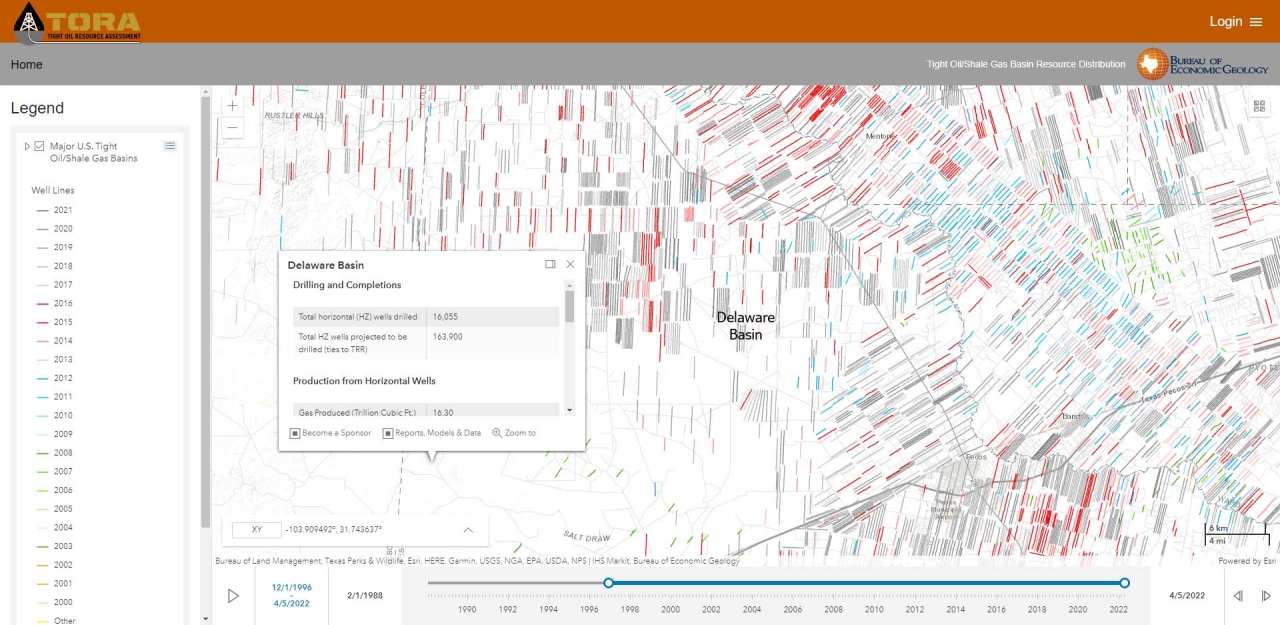Screen dimensions: 1280x625
Task: Click the 2/1/1988 minimum date label
Action: pyautogui.click(x=367, y=596)
